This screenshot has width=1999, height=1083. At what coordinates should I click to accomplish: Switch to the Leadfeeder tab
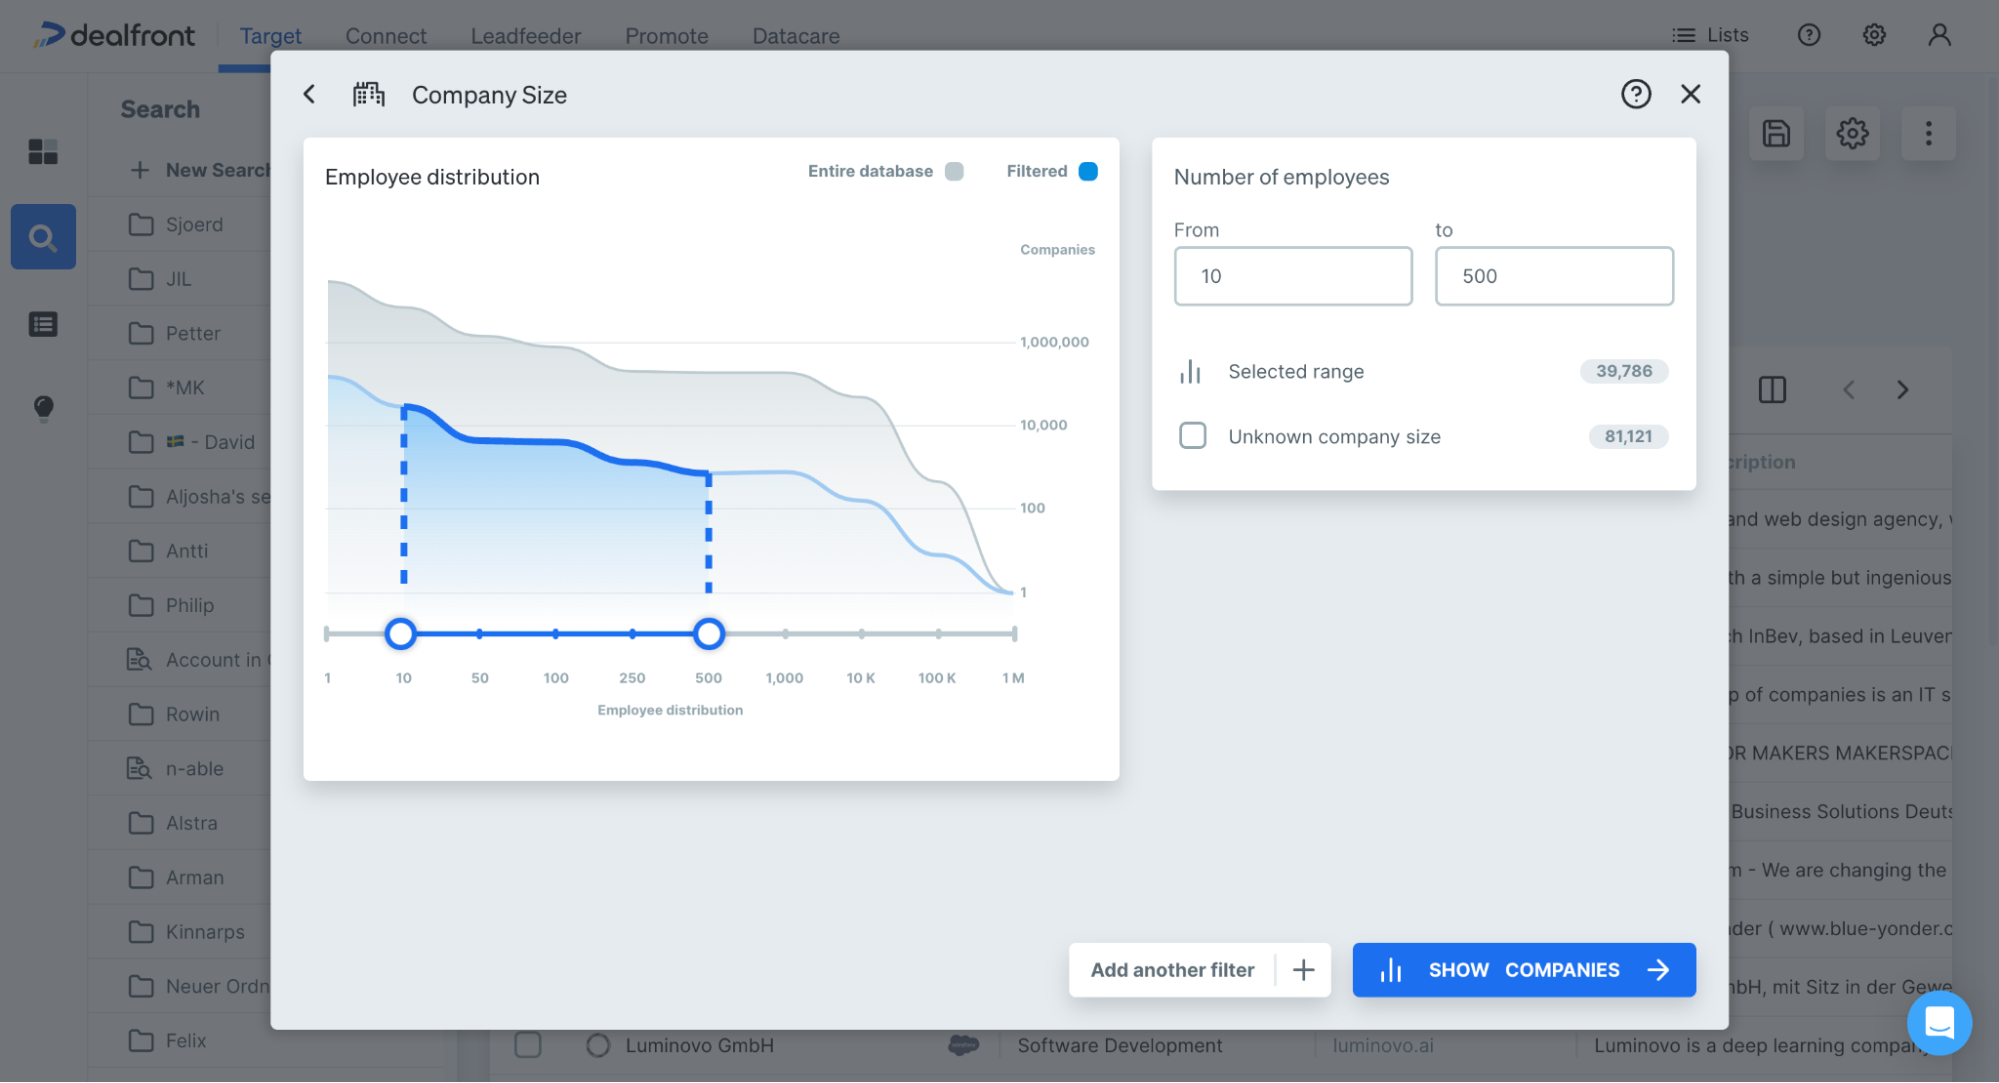pos(525,36)
